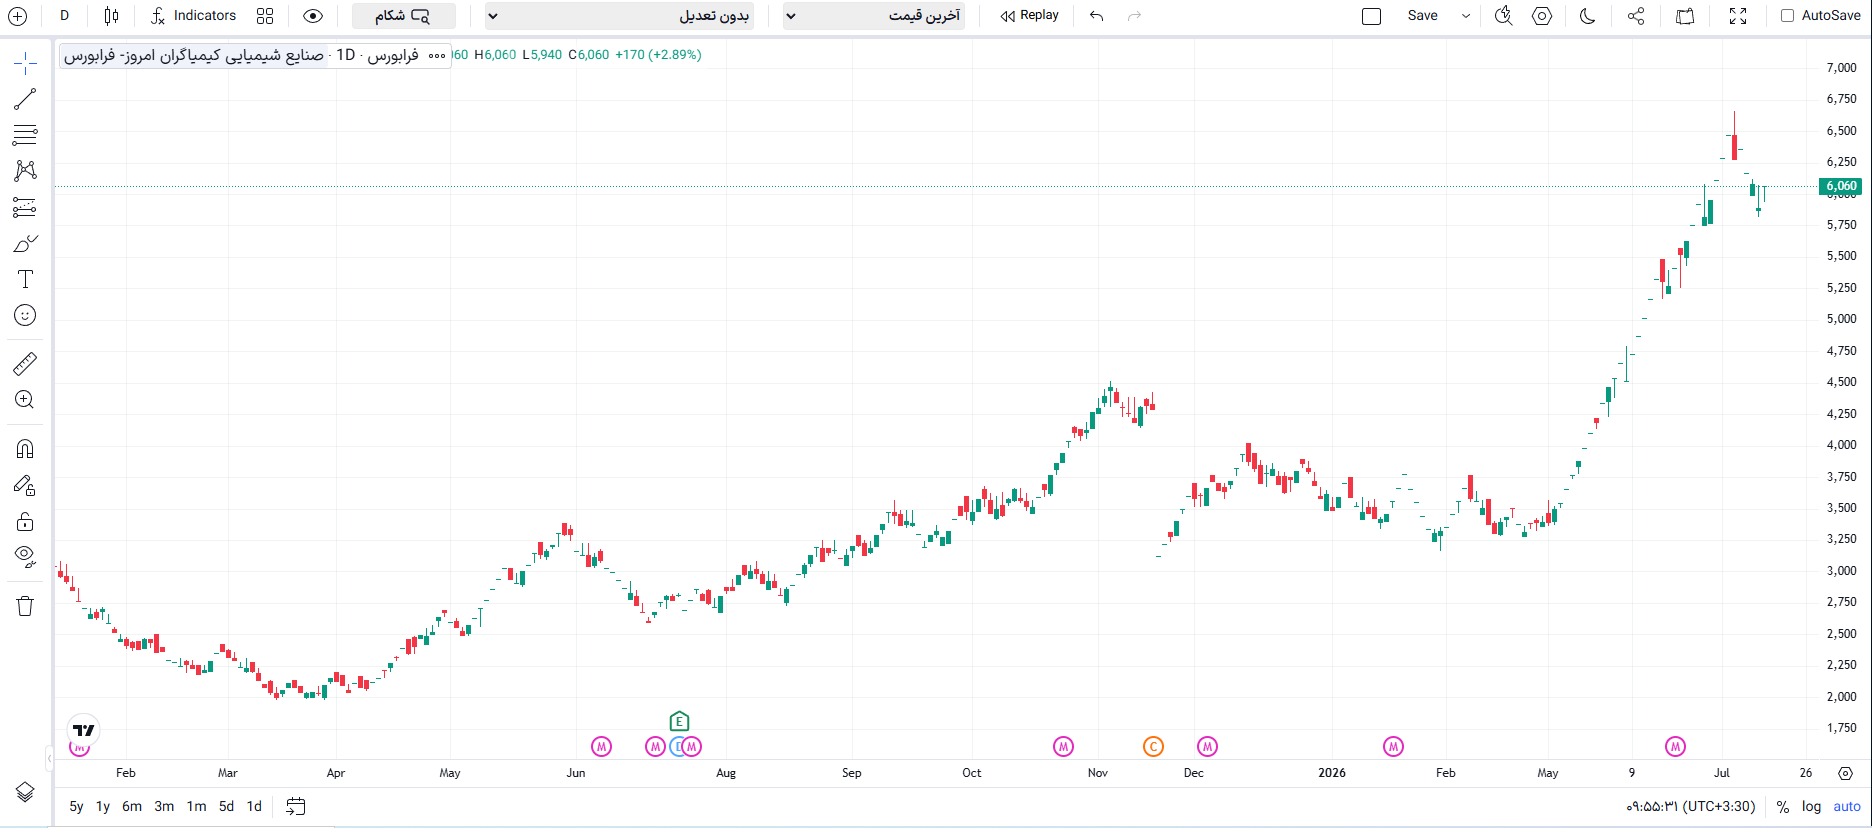
Task: Open the Indicators menu
Action: (193, 16)
